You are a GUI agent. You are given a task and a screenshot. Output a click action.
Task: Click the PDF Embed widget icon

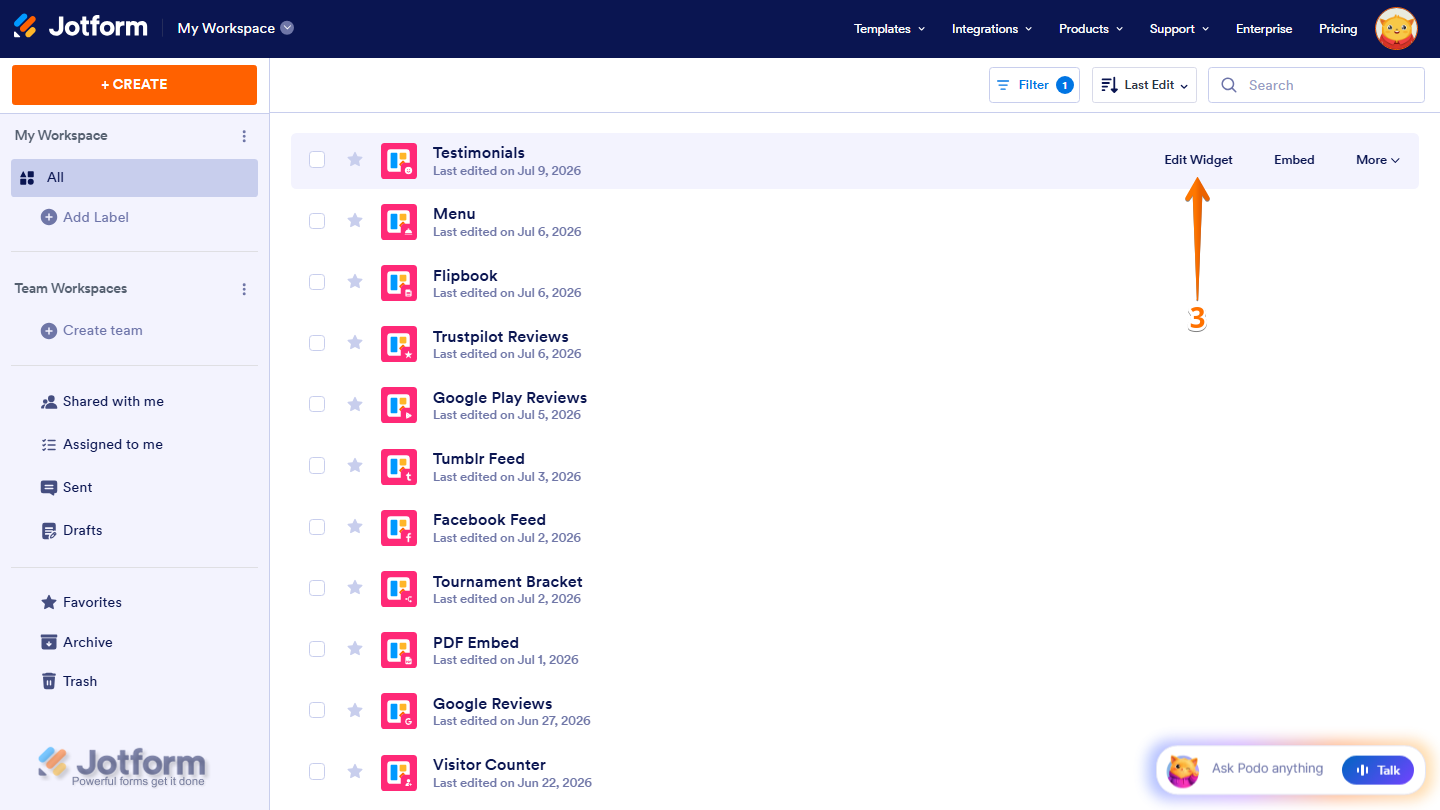(399, 650)
